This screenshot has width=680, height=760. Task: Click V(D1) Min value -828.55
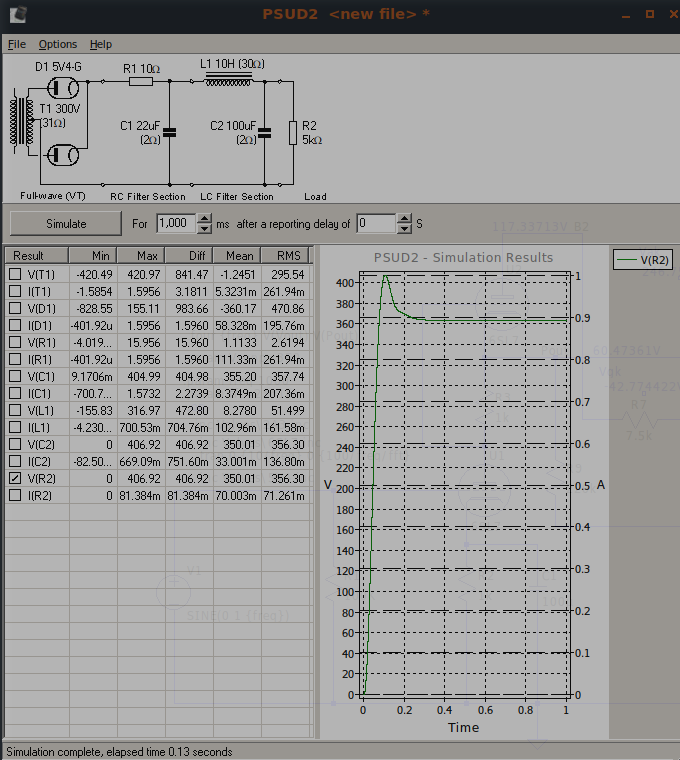93,308
